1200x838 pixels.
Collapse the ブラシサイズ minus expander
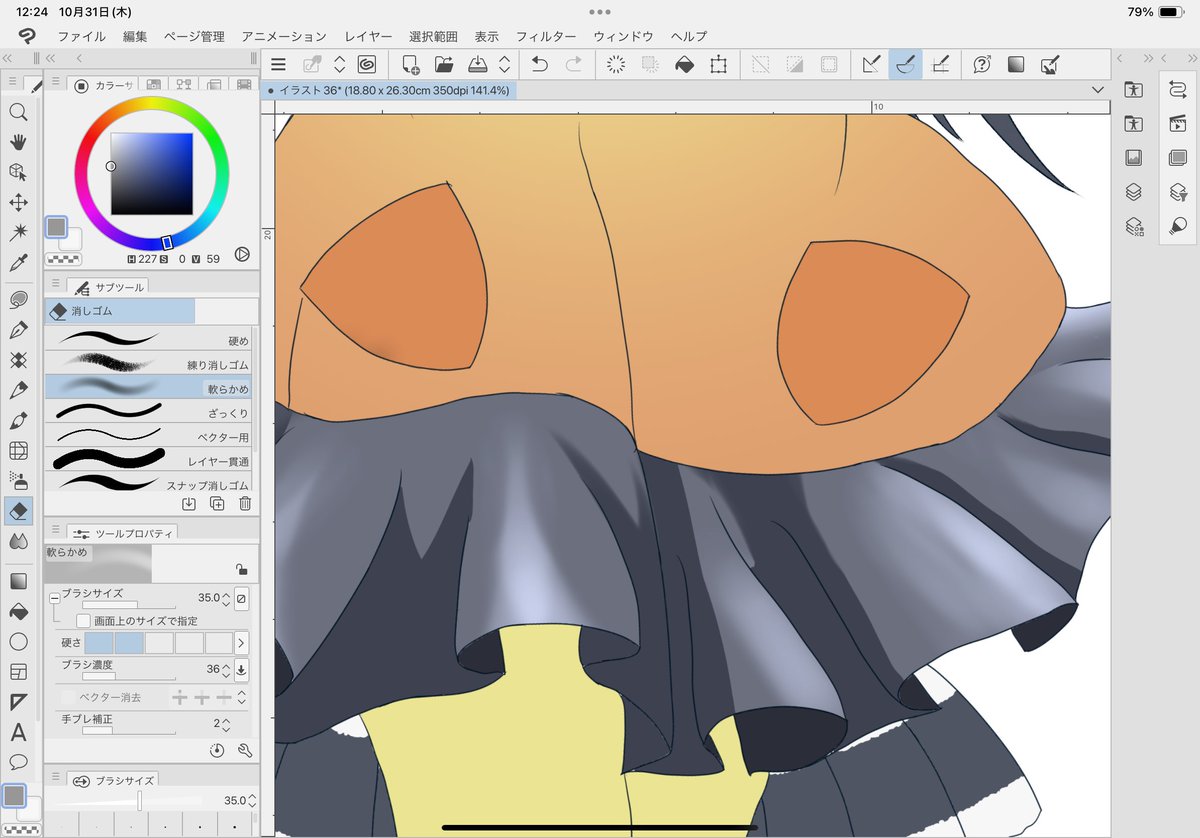[x=54, y=597]
